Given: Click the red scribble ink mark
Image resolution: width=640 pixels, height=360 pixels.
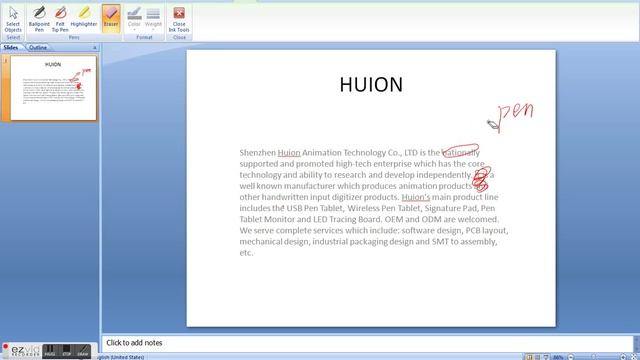Looking at the screenshot, I should [x=482, y=179].
